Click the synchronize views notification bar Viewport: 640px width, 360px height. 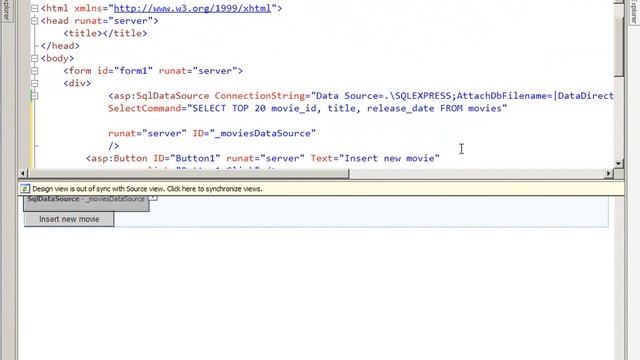pos(321,189)
